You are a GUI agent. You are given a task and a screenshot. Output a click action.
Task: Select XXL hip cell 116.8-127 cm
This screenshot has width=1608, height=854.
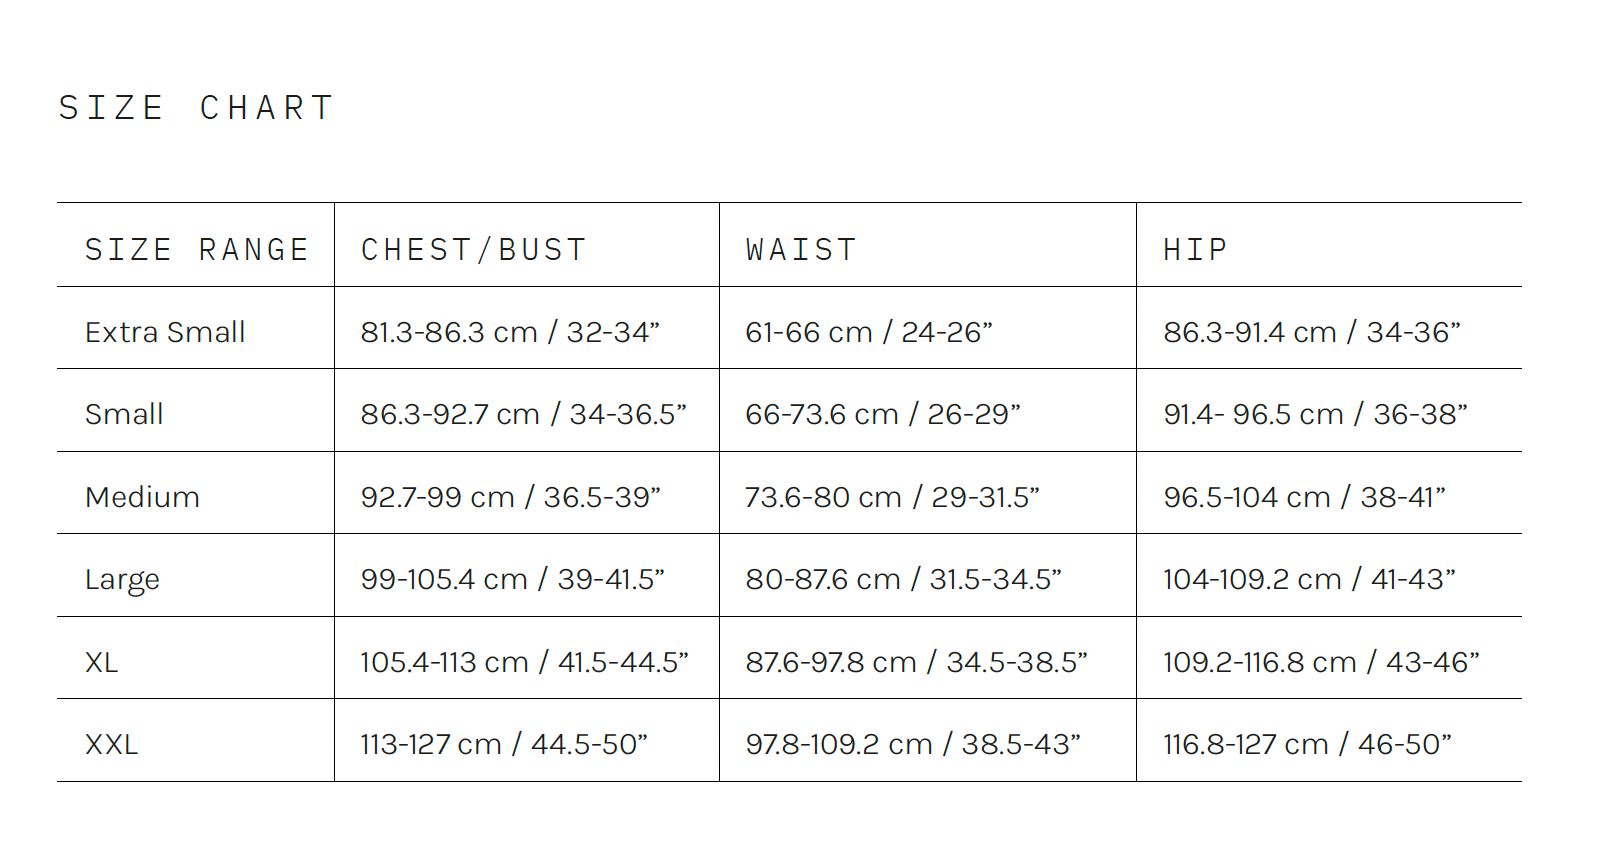pos(1307,744)
